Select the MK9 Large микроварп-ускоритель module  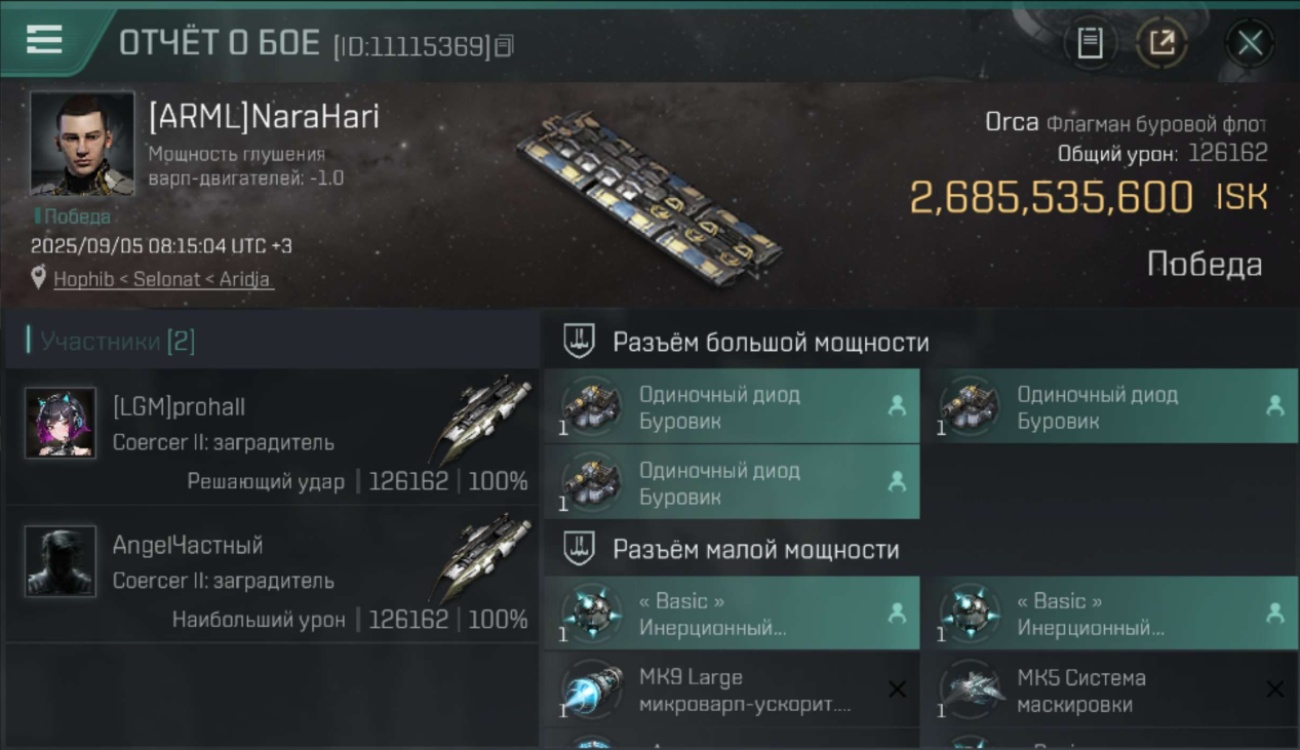pos(732,690)
